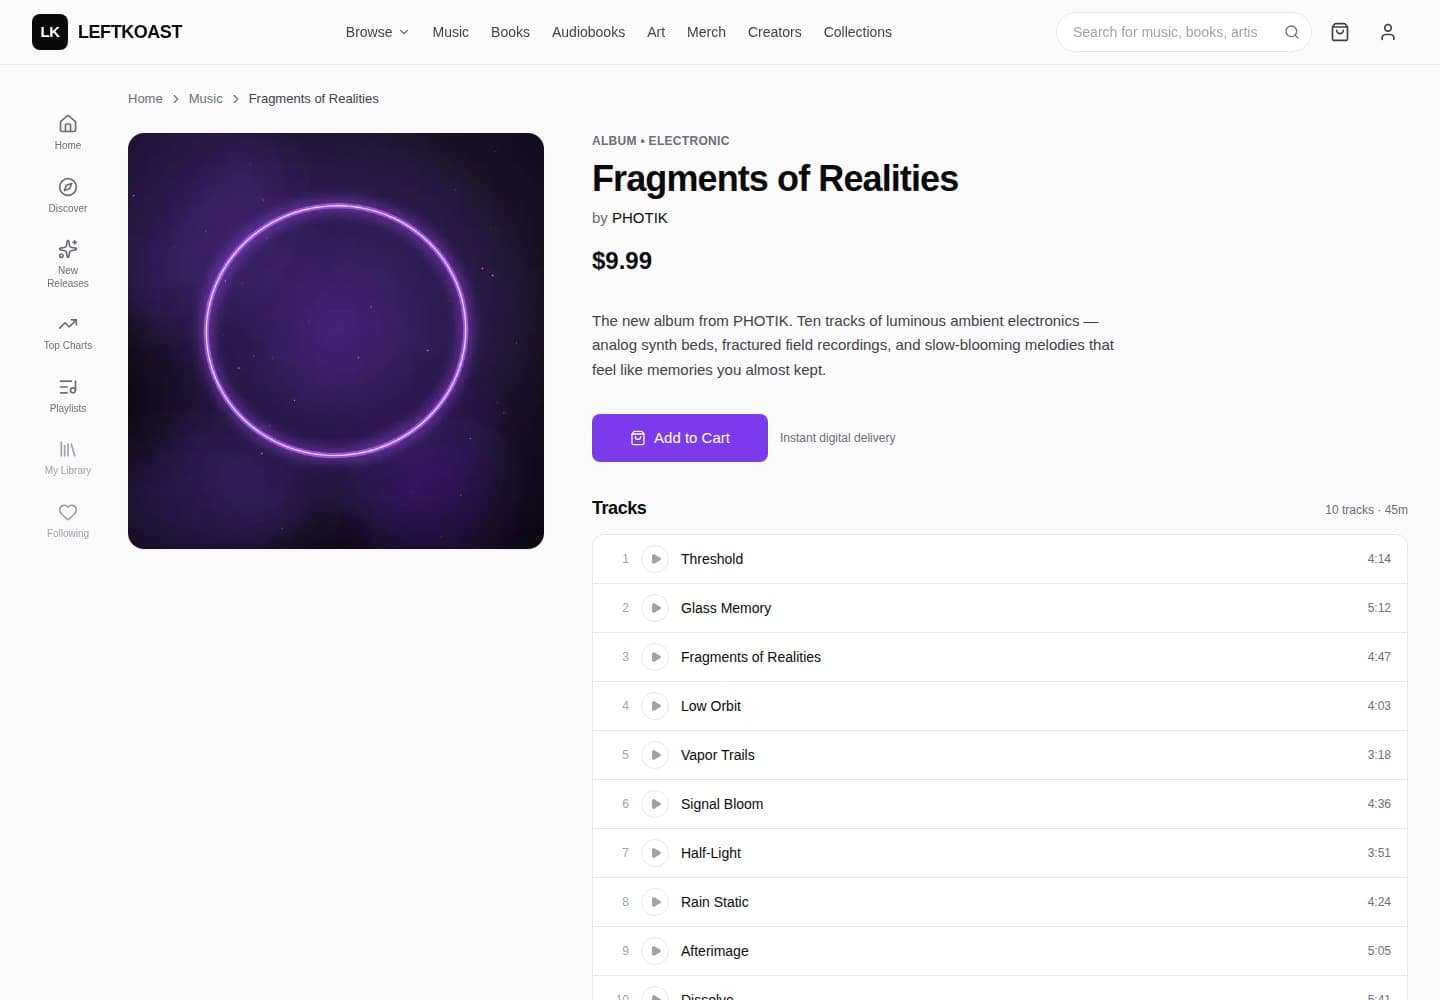1440x1000 pixels.
Task: Select the Rain Static track title
Action: (x=715, y=902)
